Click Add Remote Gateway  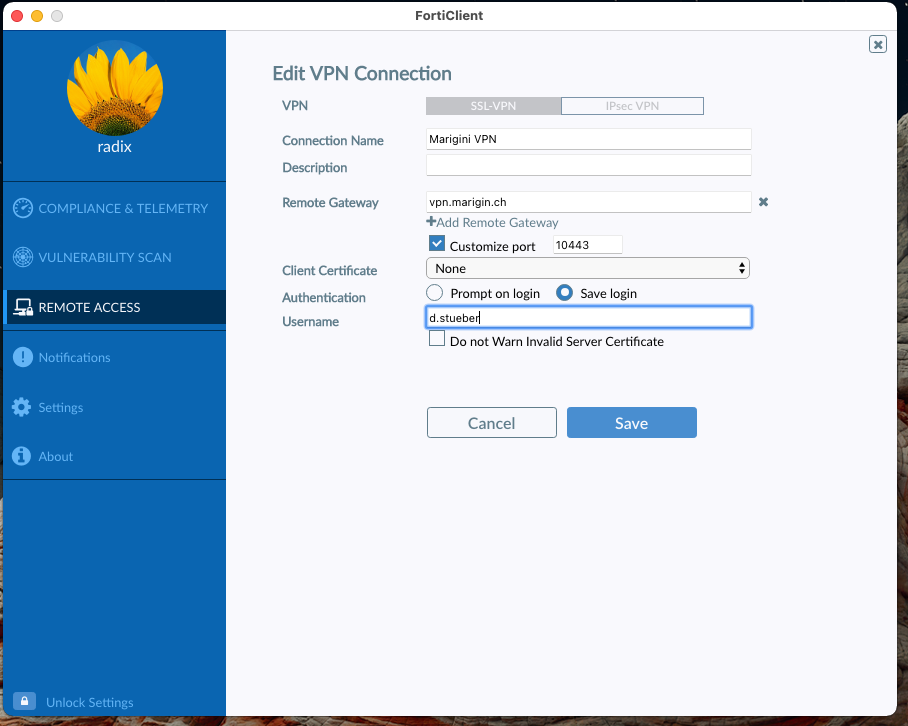point(492,222)
